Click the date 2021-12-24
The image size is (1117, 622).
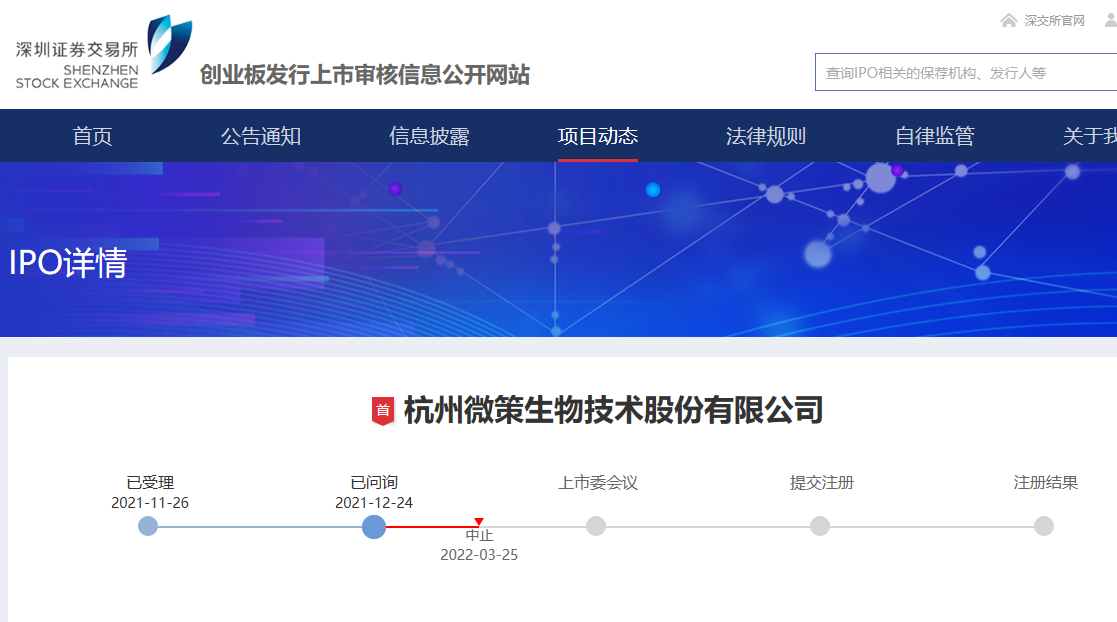[374, 503]
